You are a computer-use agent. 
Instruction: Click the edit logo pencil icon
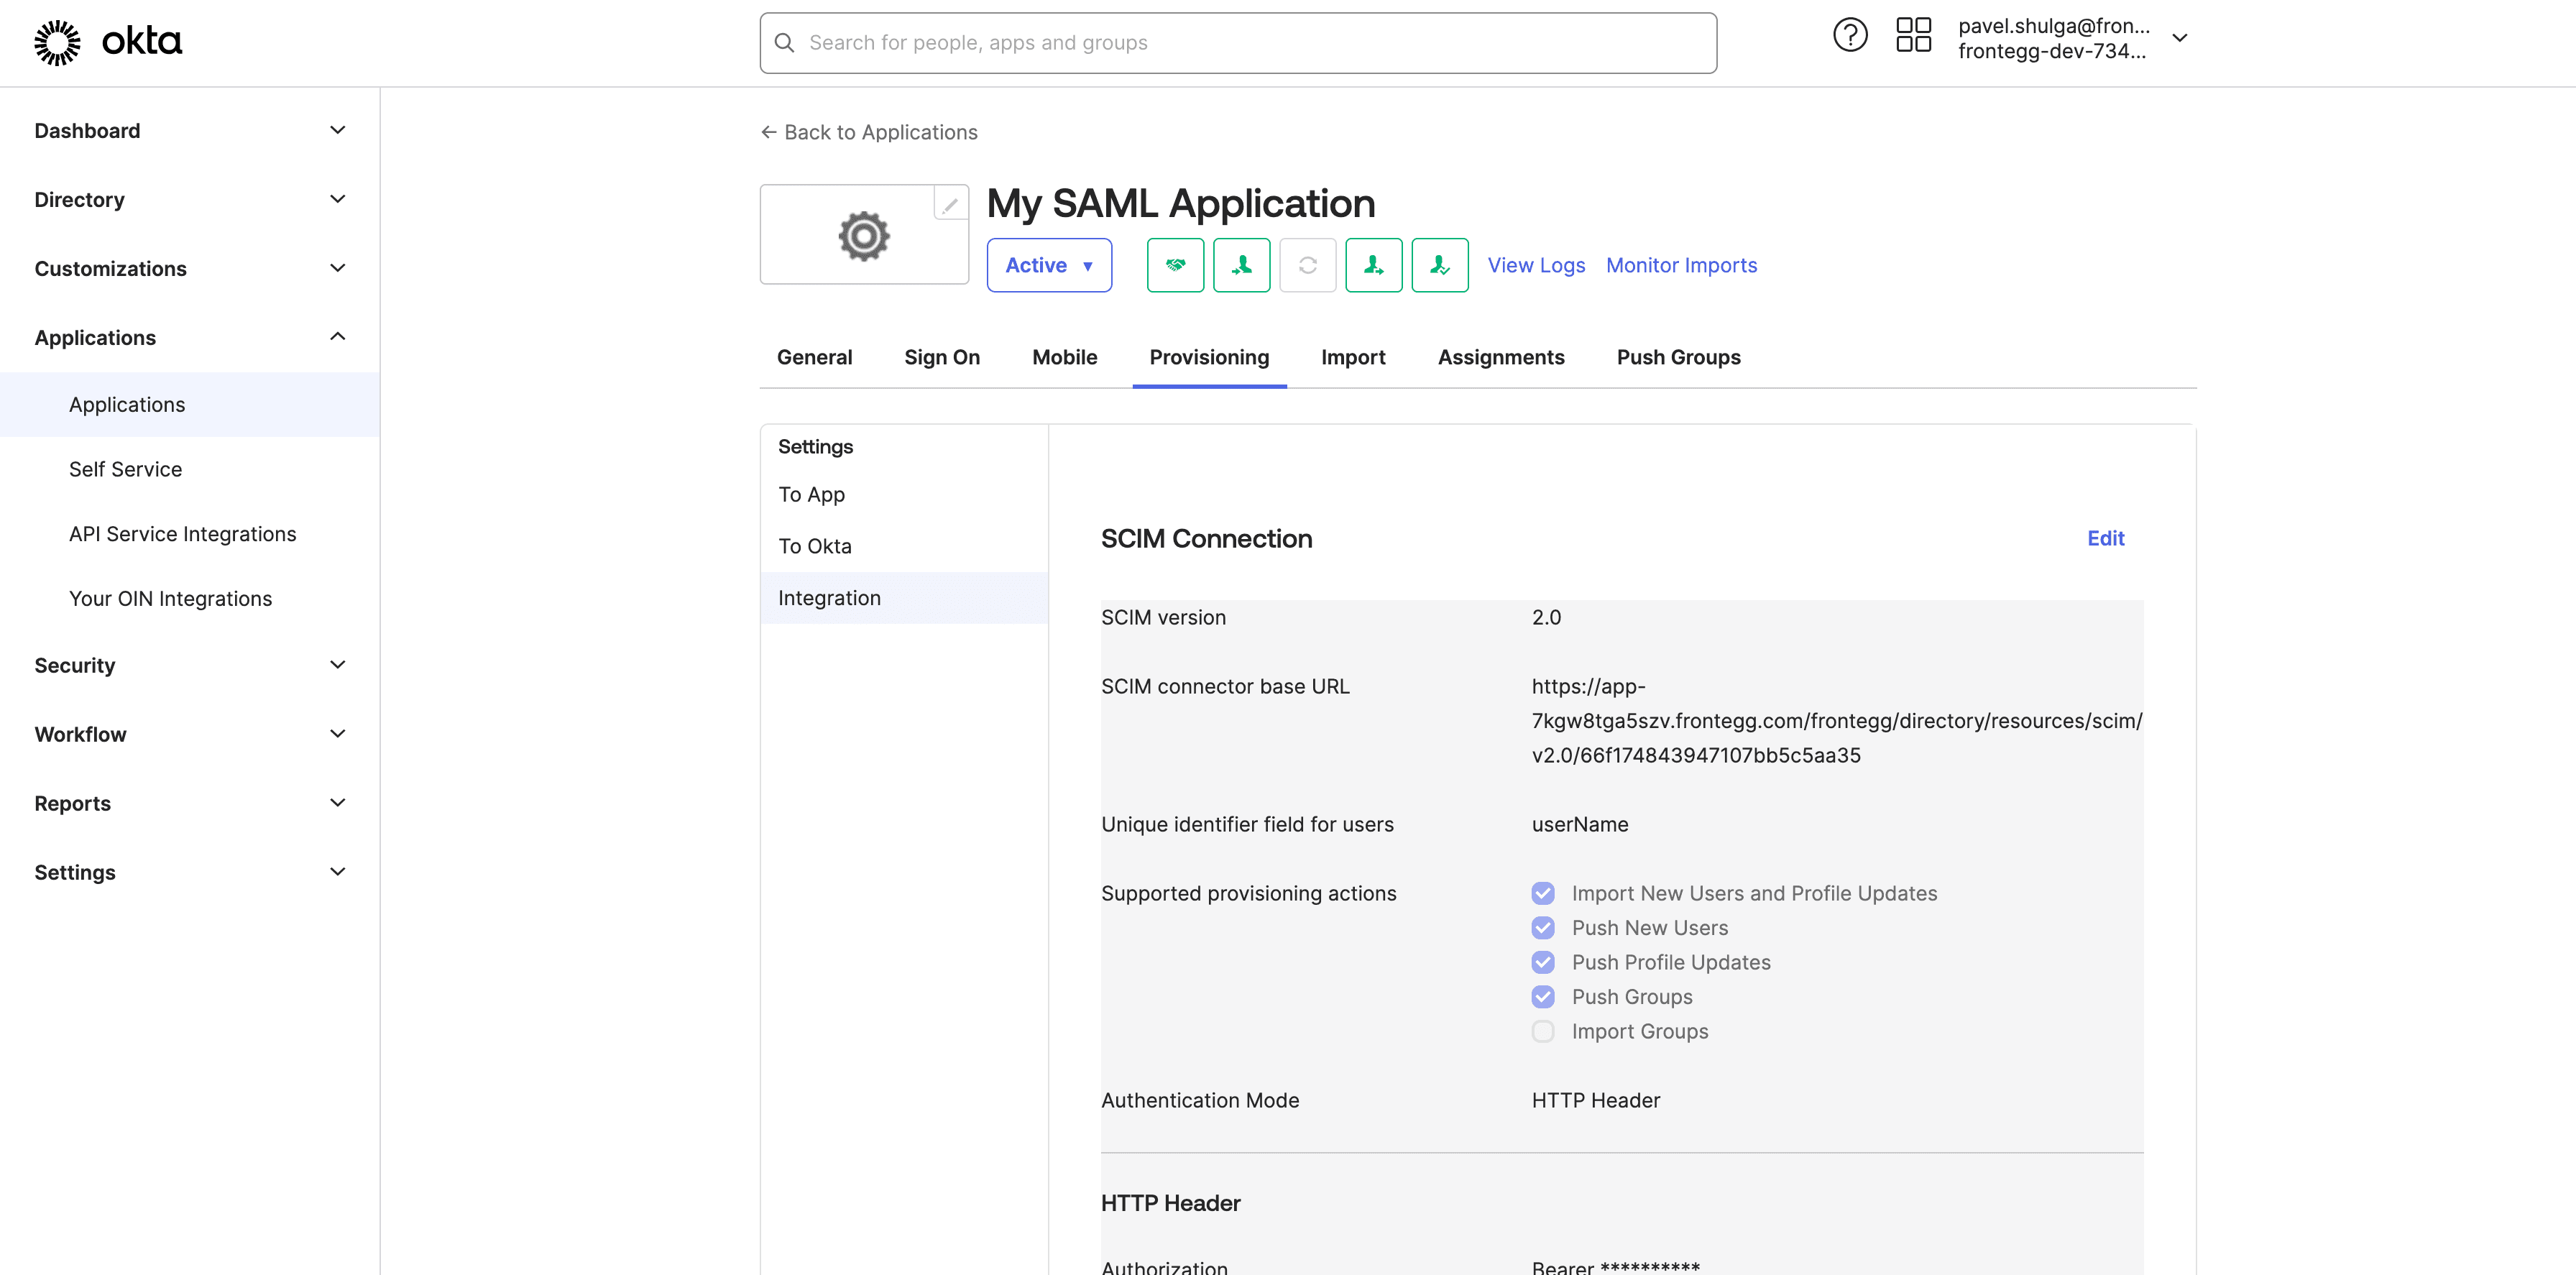(x=950, y=203)
